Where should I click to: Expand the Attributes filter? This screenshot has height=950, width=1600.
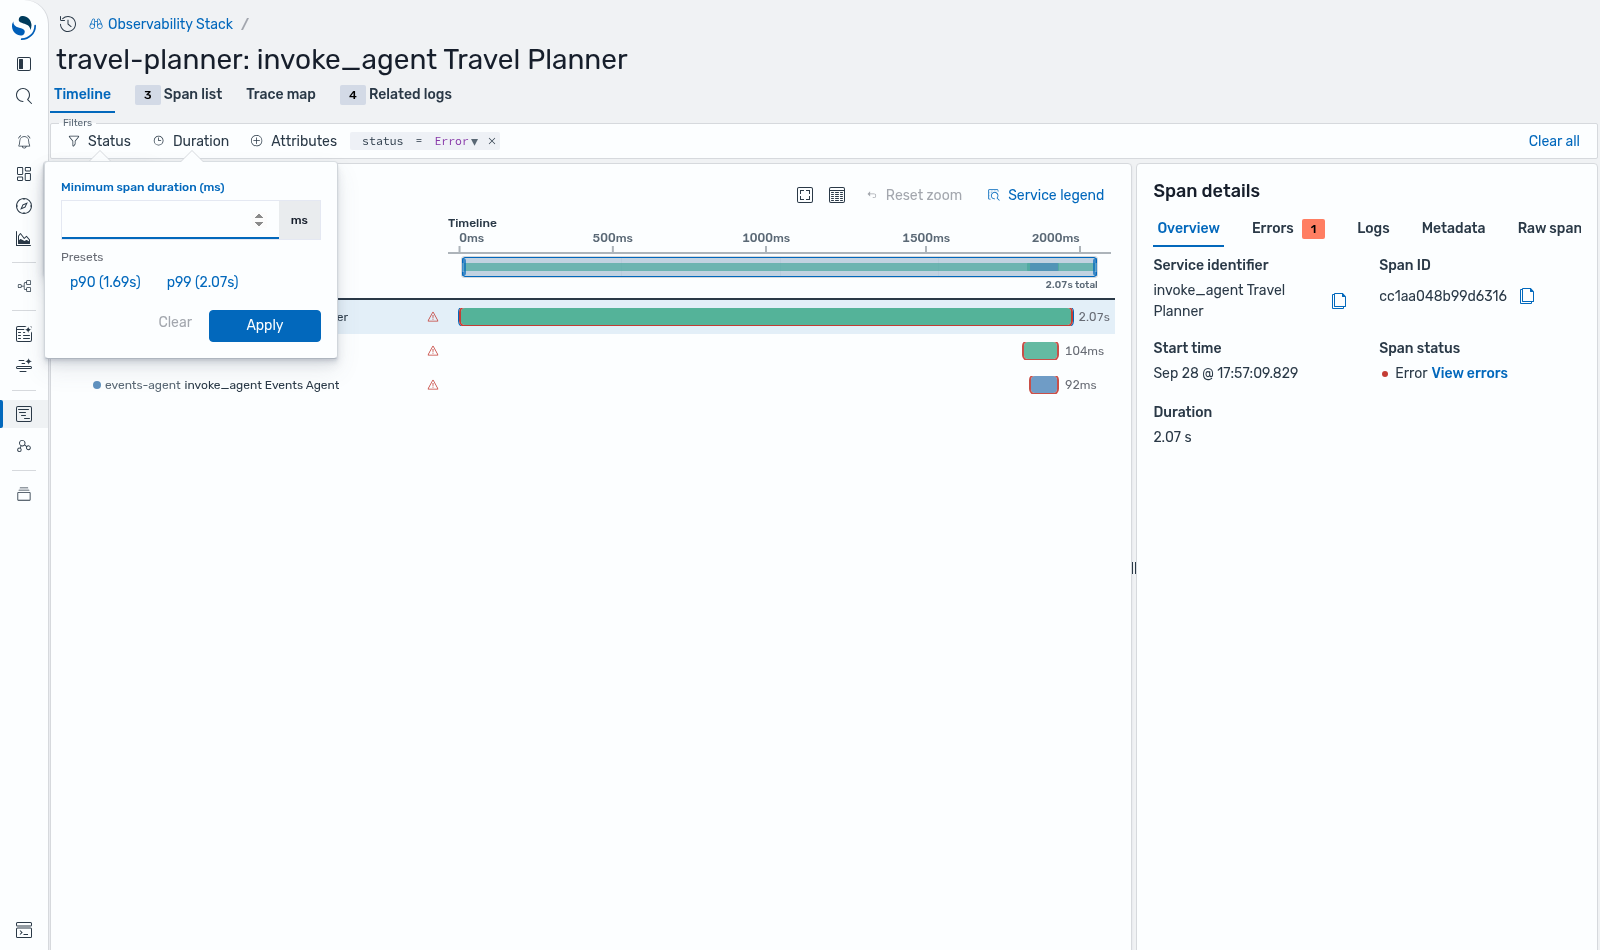click(x=294, y=141)
